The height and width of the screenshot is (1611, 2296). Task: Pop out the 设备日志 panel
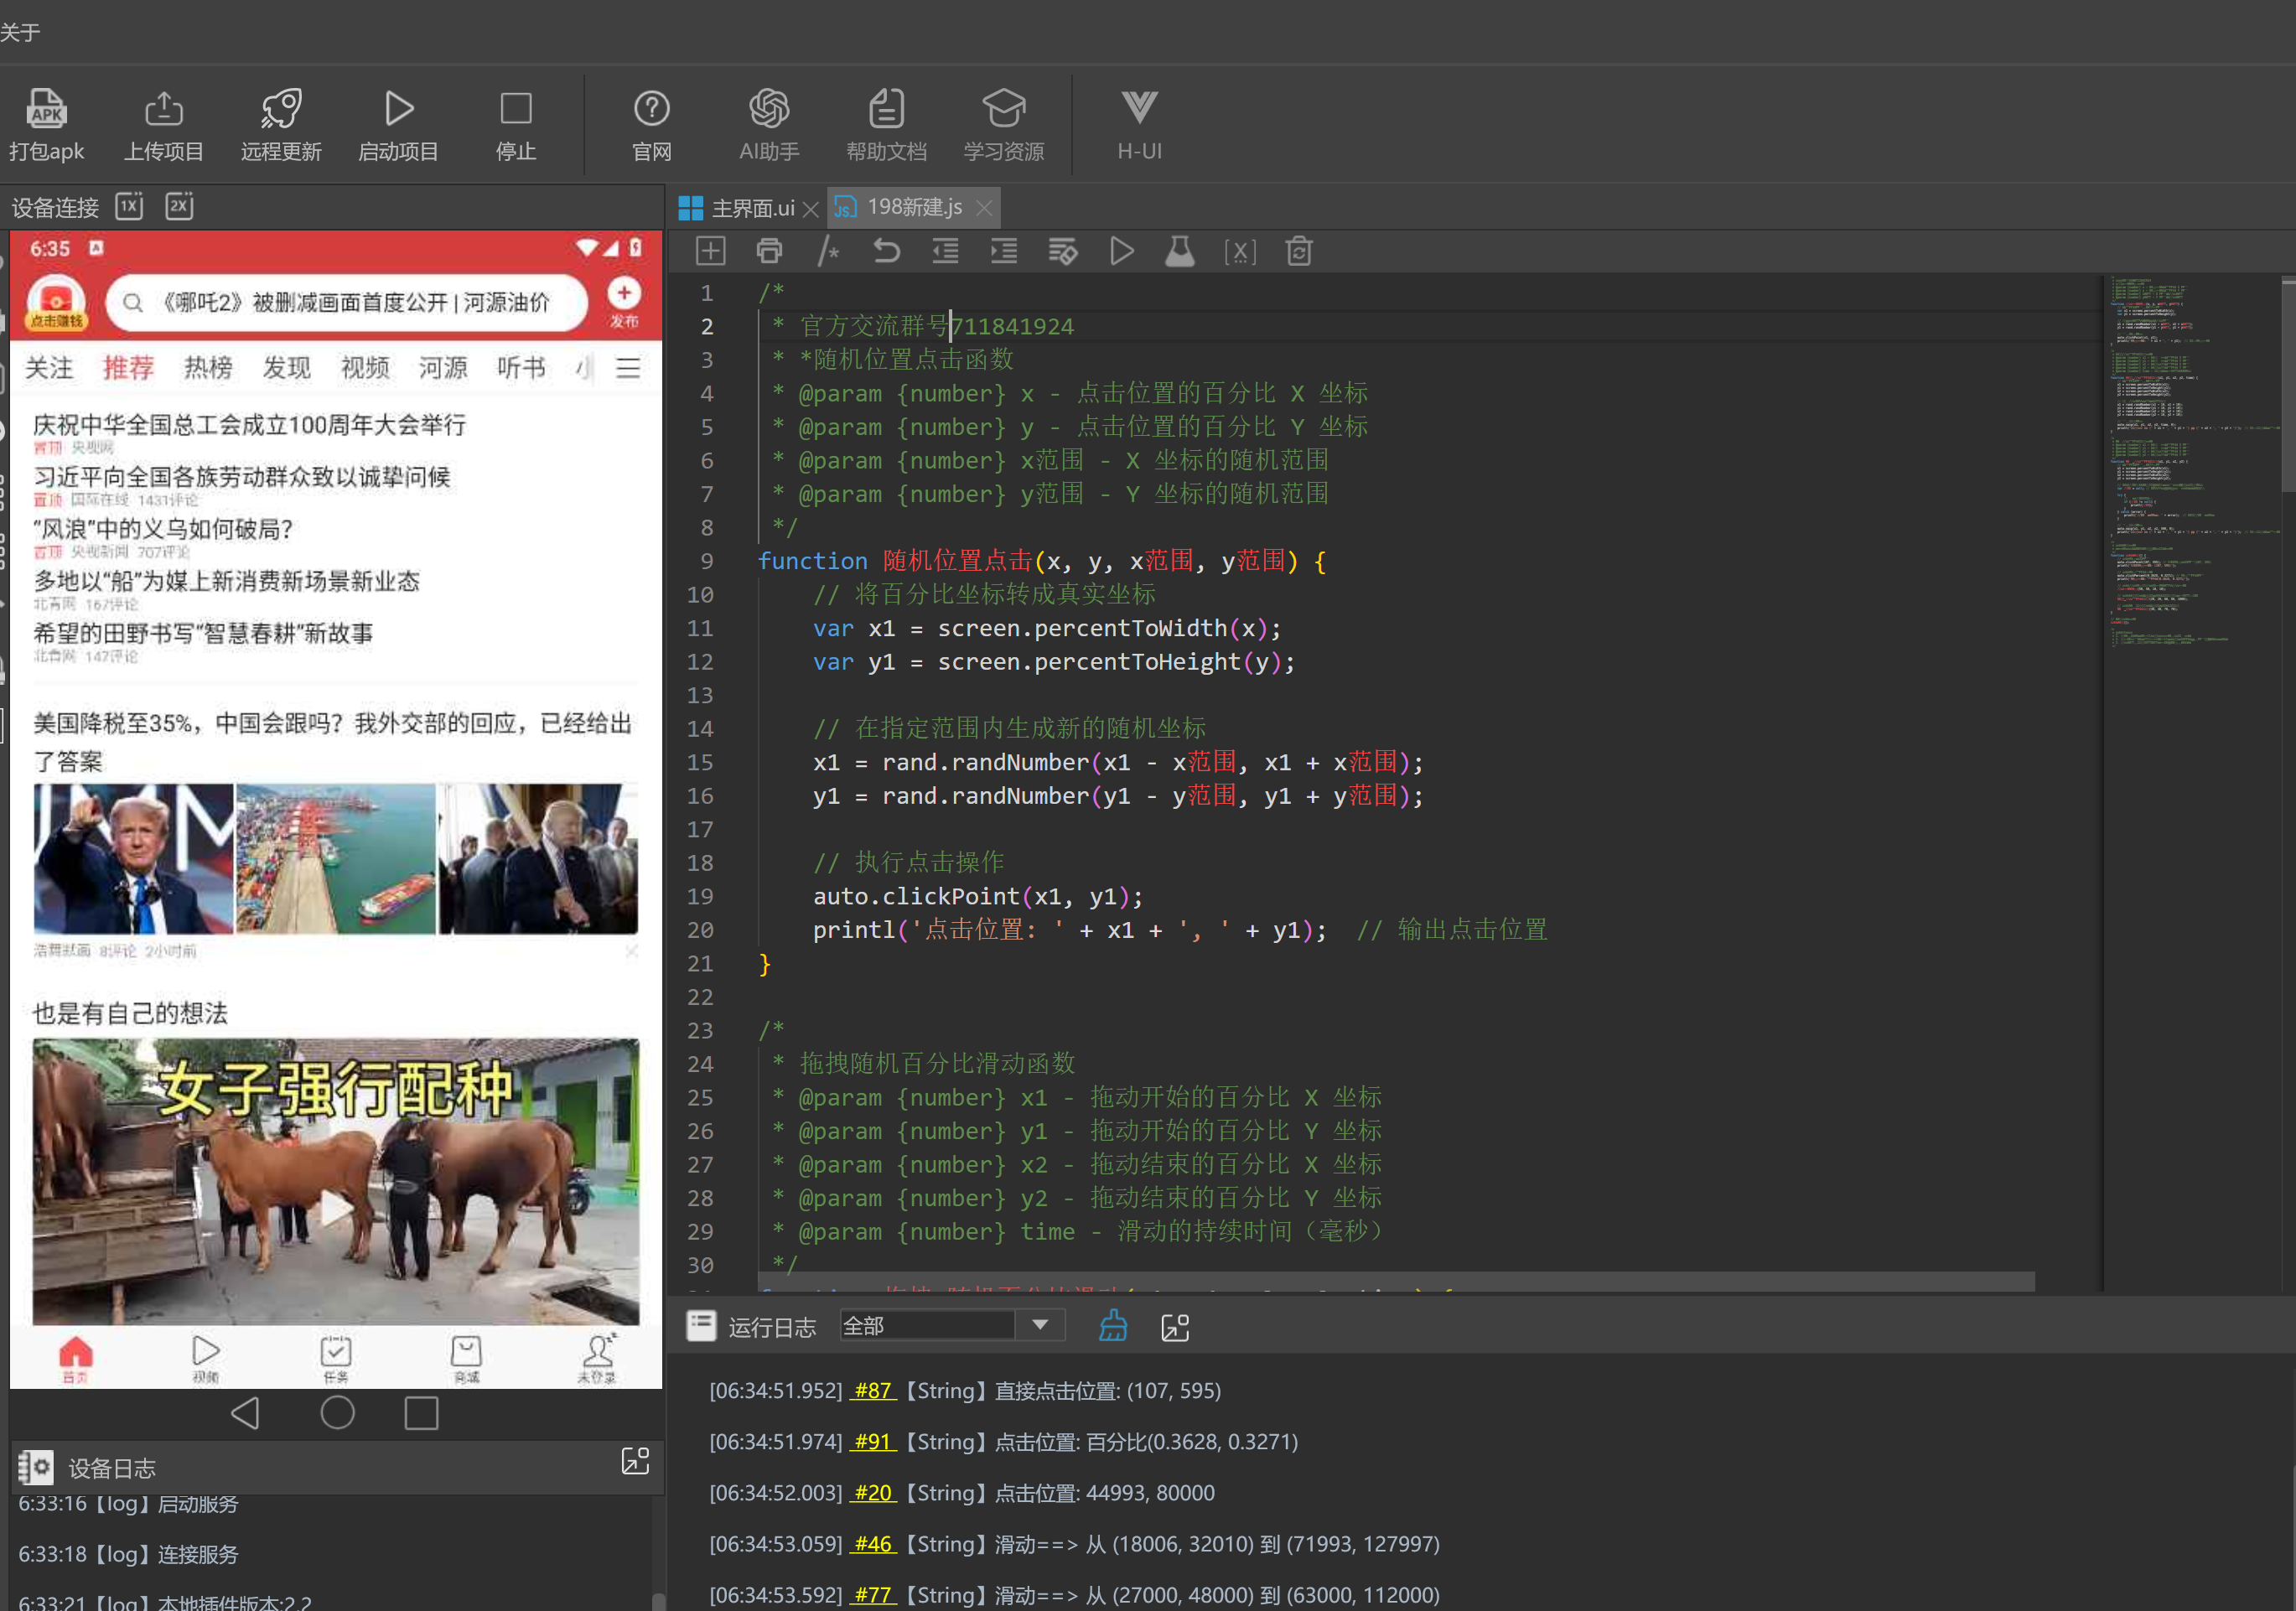pos(635,1461)
